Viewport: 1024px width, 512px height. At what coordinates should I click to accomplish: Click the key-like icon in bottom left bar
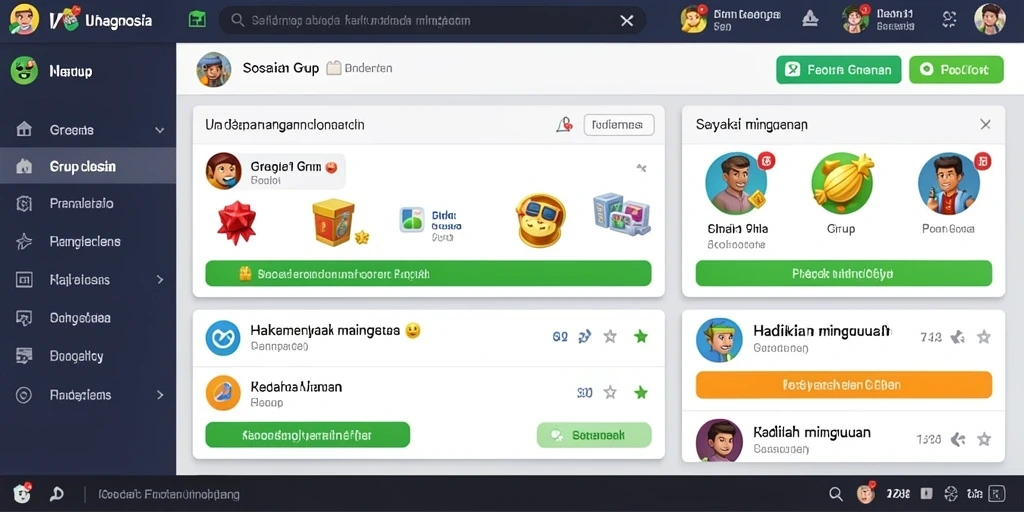click(x=57, y=494)
